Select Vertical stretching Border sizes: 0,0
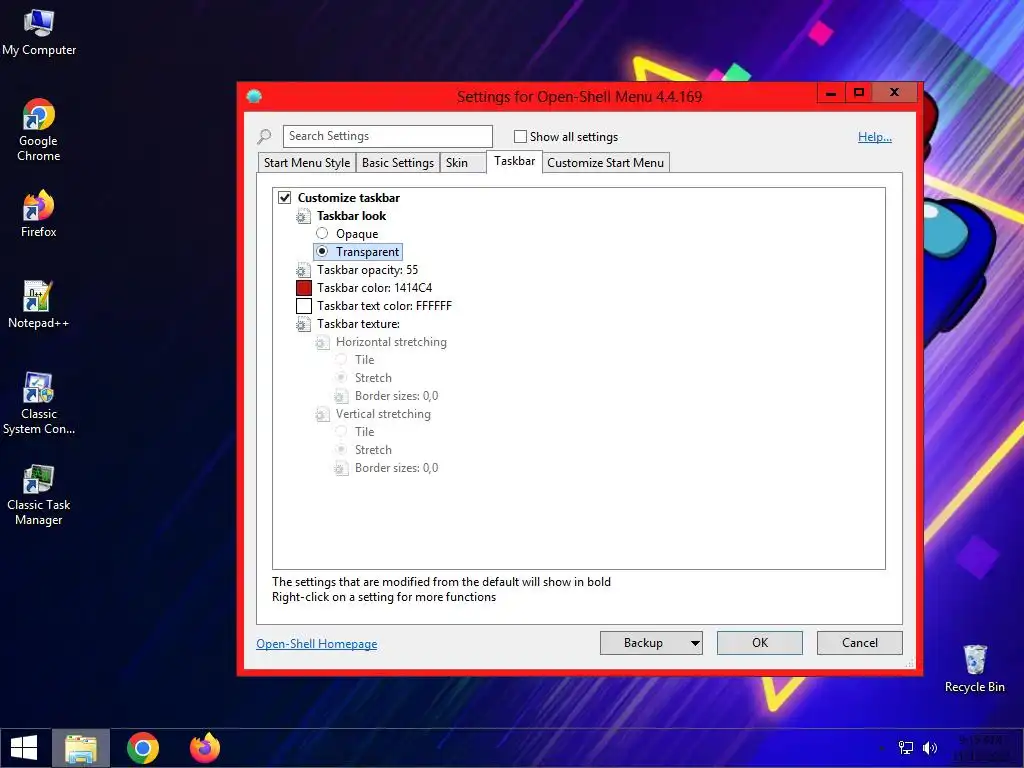 point(396,468)
